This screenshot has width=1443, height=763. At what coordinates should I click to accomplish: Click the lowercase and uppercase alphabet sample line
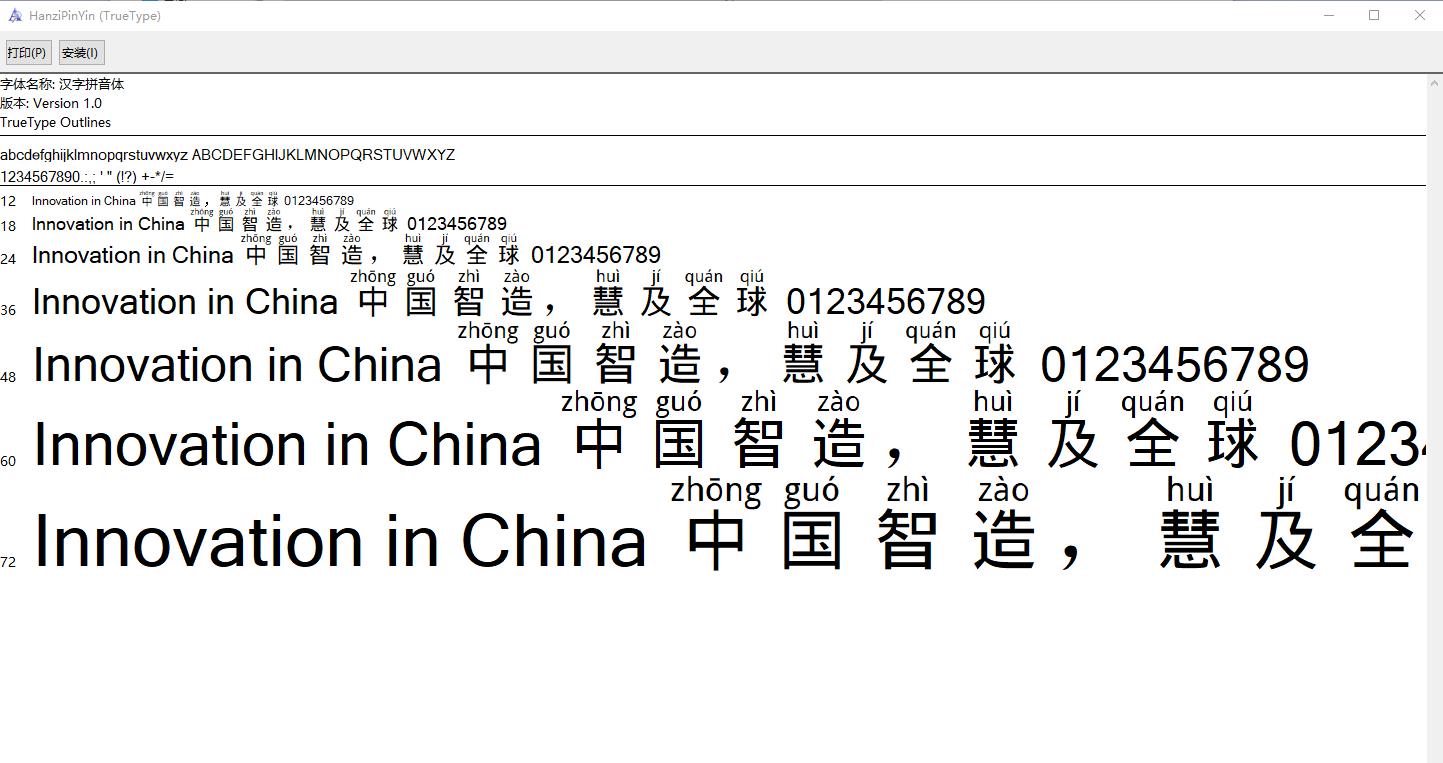point(228,155)
